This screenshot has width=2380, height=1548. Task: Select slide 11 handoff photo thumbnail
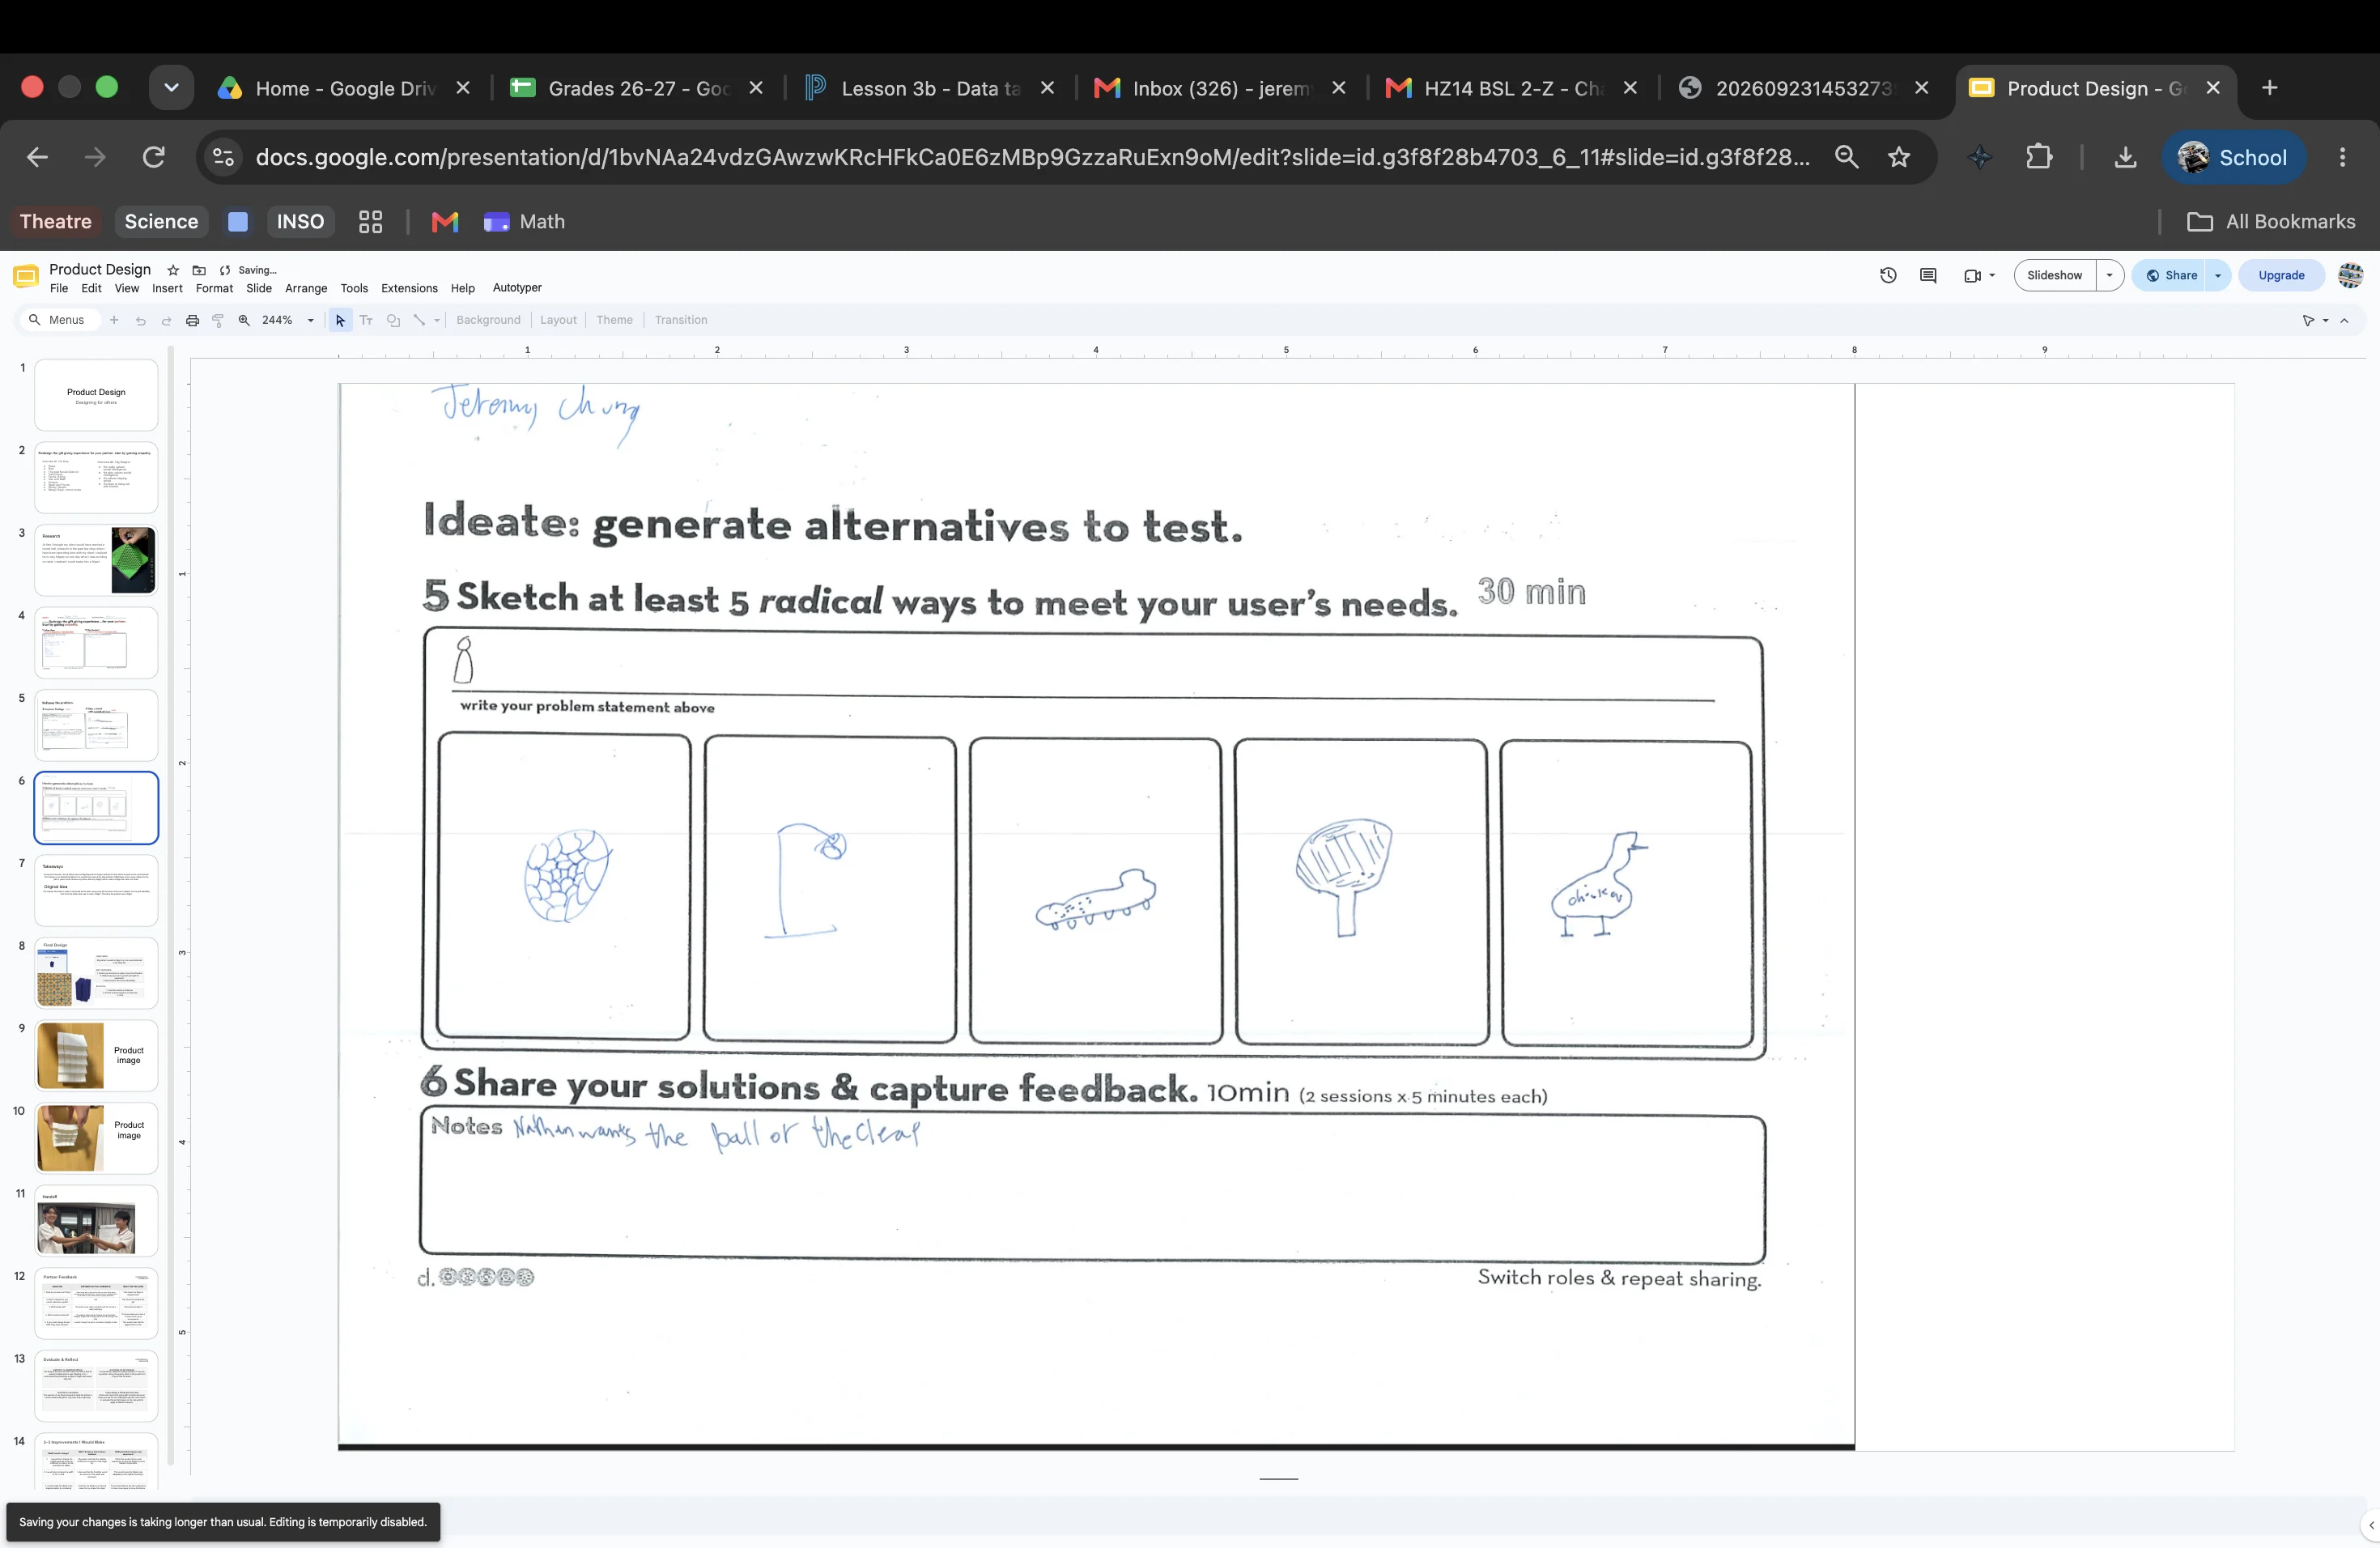[x=96, y=1220]
